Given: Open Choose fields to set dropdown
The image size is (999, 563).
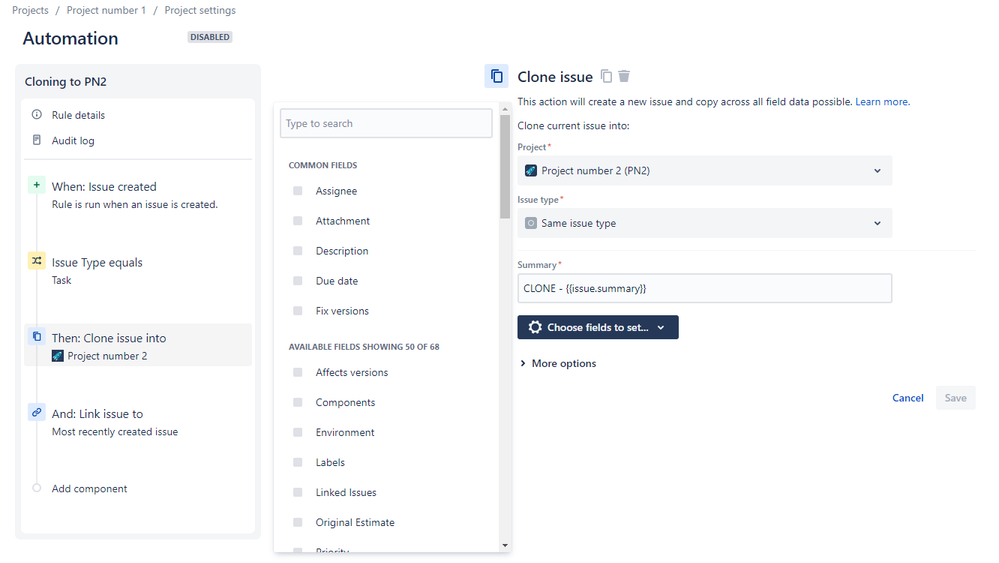Looking at the screenshot, I should 598,327.
